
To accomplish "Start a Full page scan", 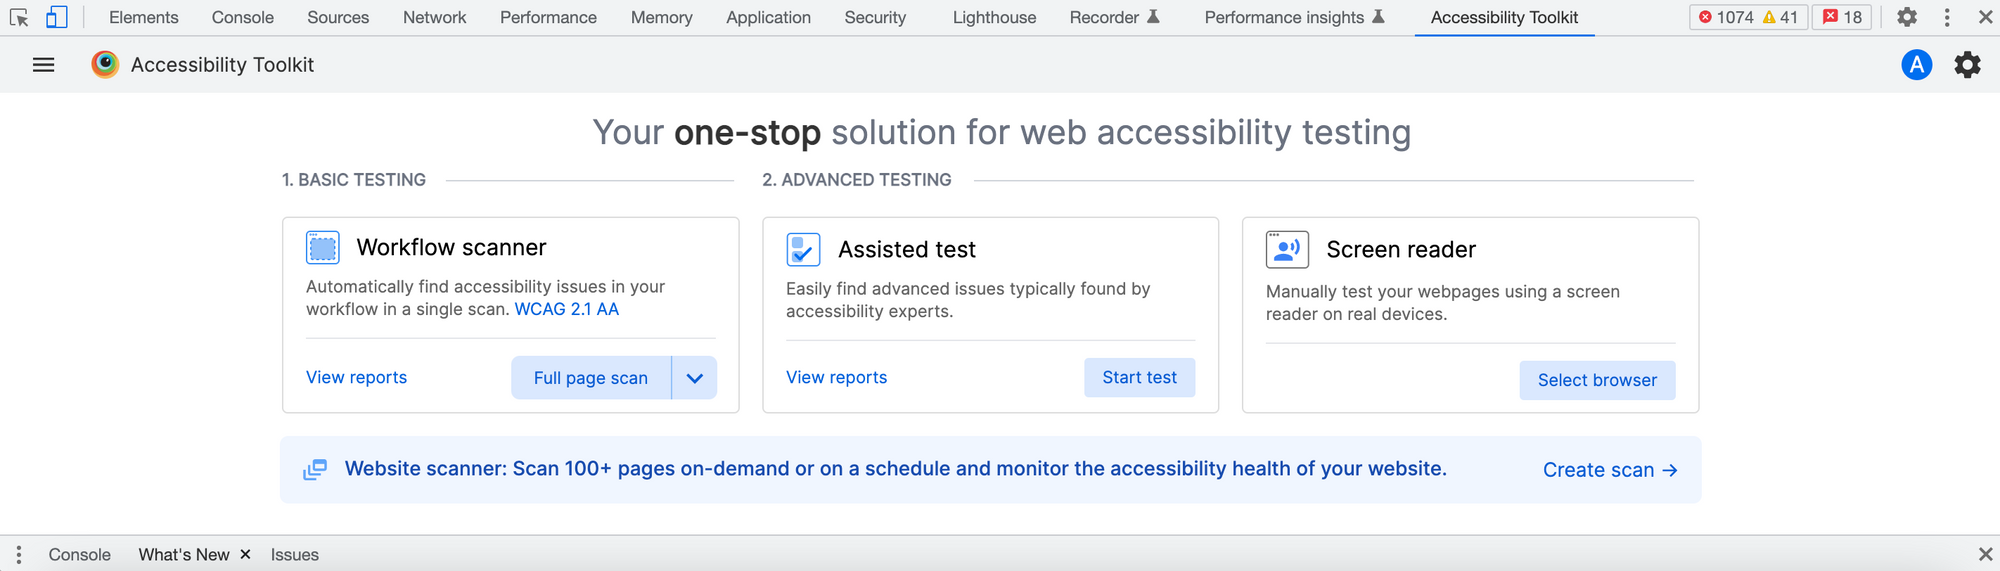I will (590, 378).
